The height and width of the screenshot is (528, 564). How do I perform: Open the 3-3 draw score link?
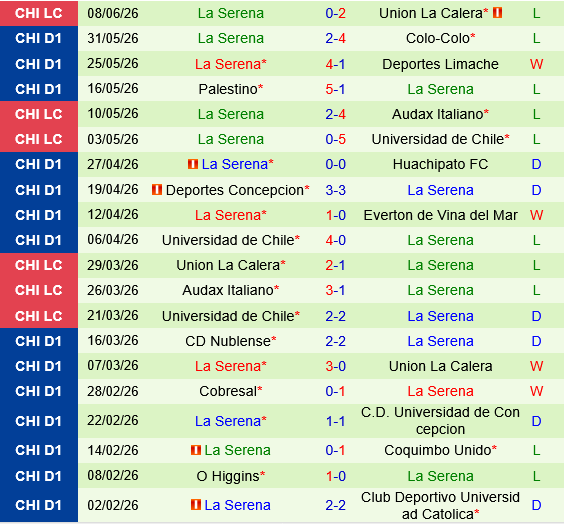tap(335, 190)
